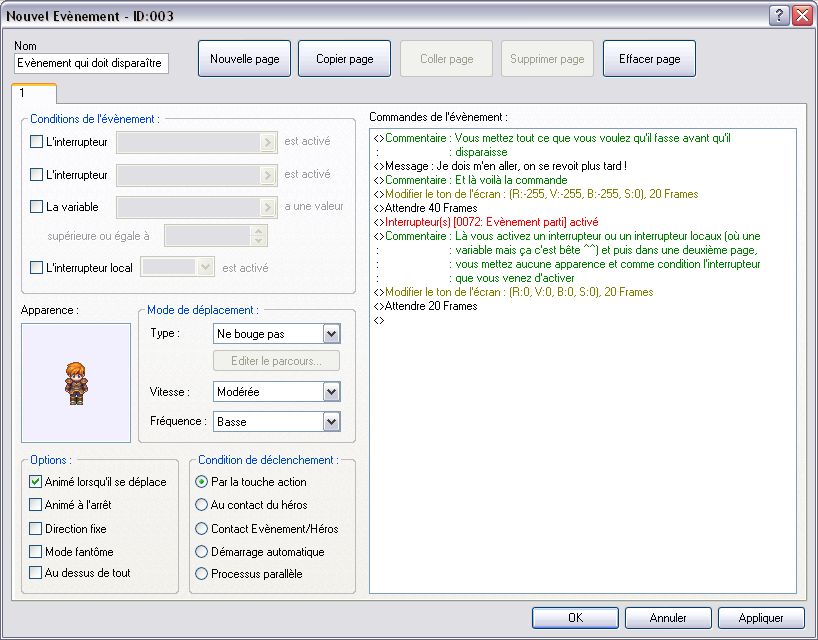Click the Nouvelle page button

pos(244,59)
